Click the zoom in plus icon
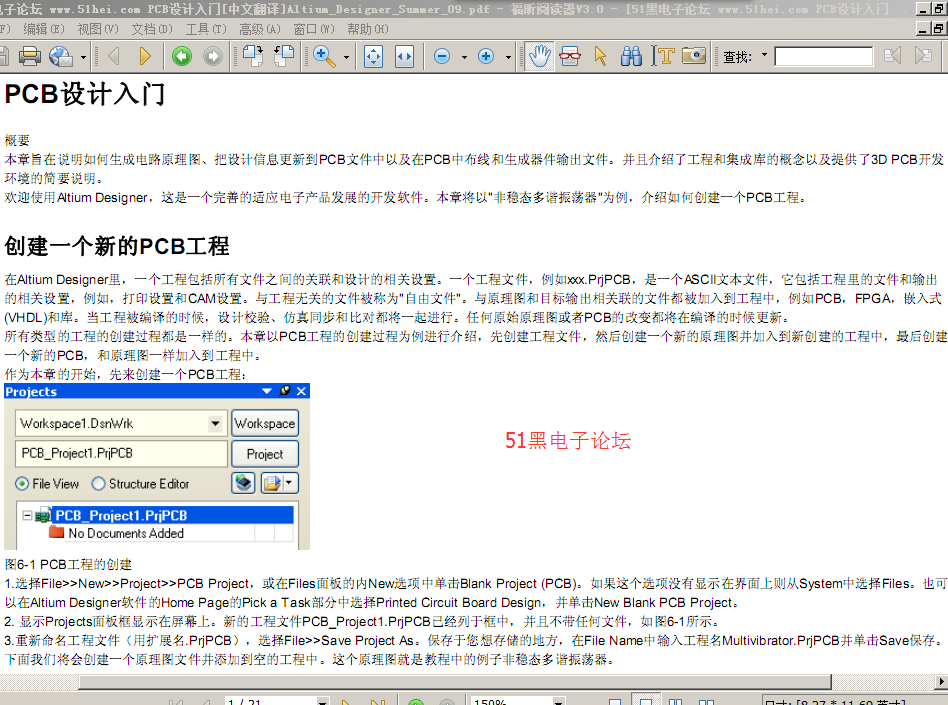The image size is (948, 705). (485, 56)
